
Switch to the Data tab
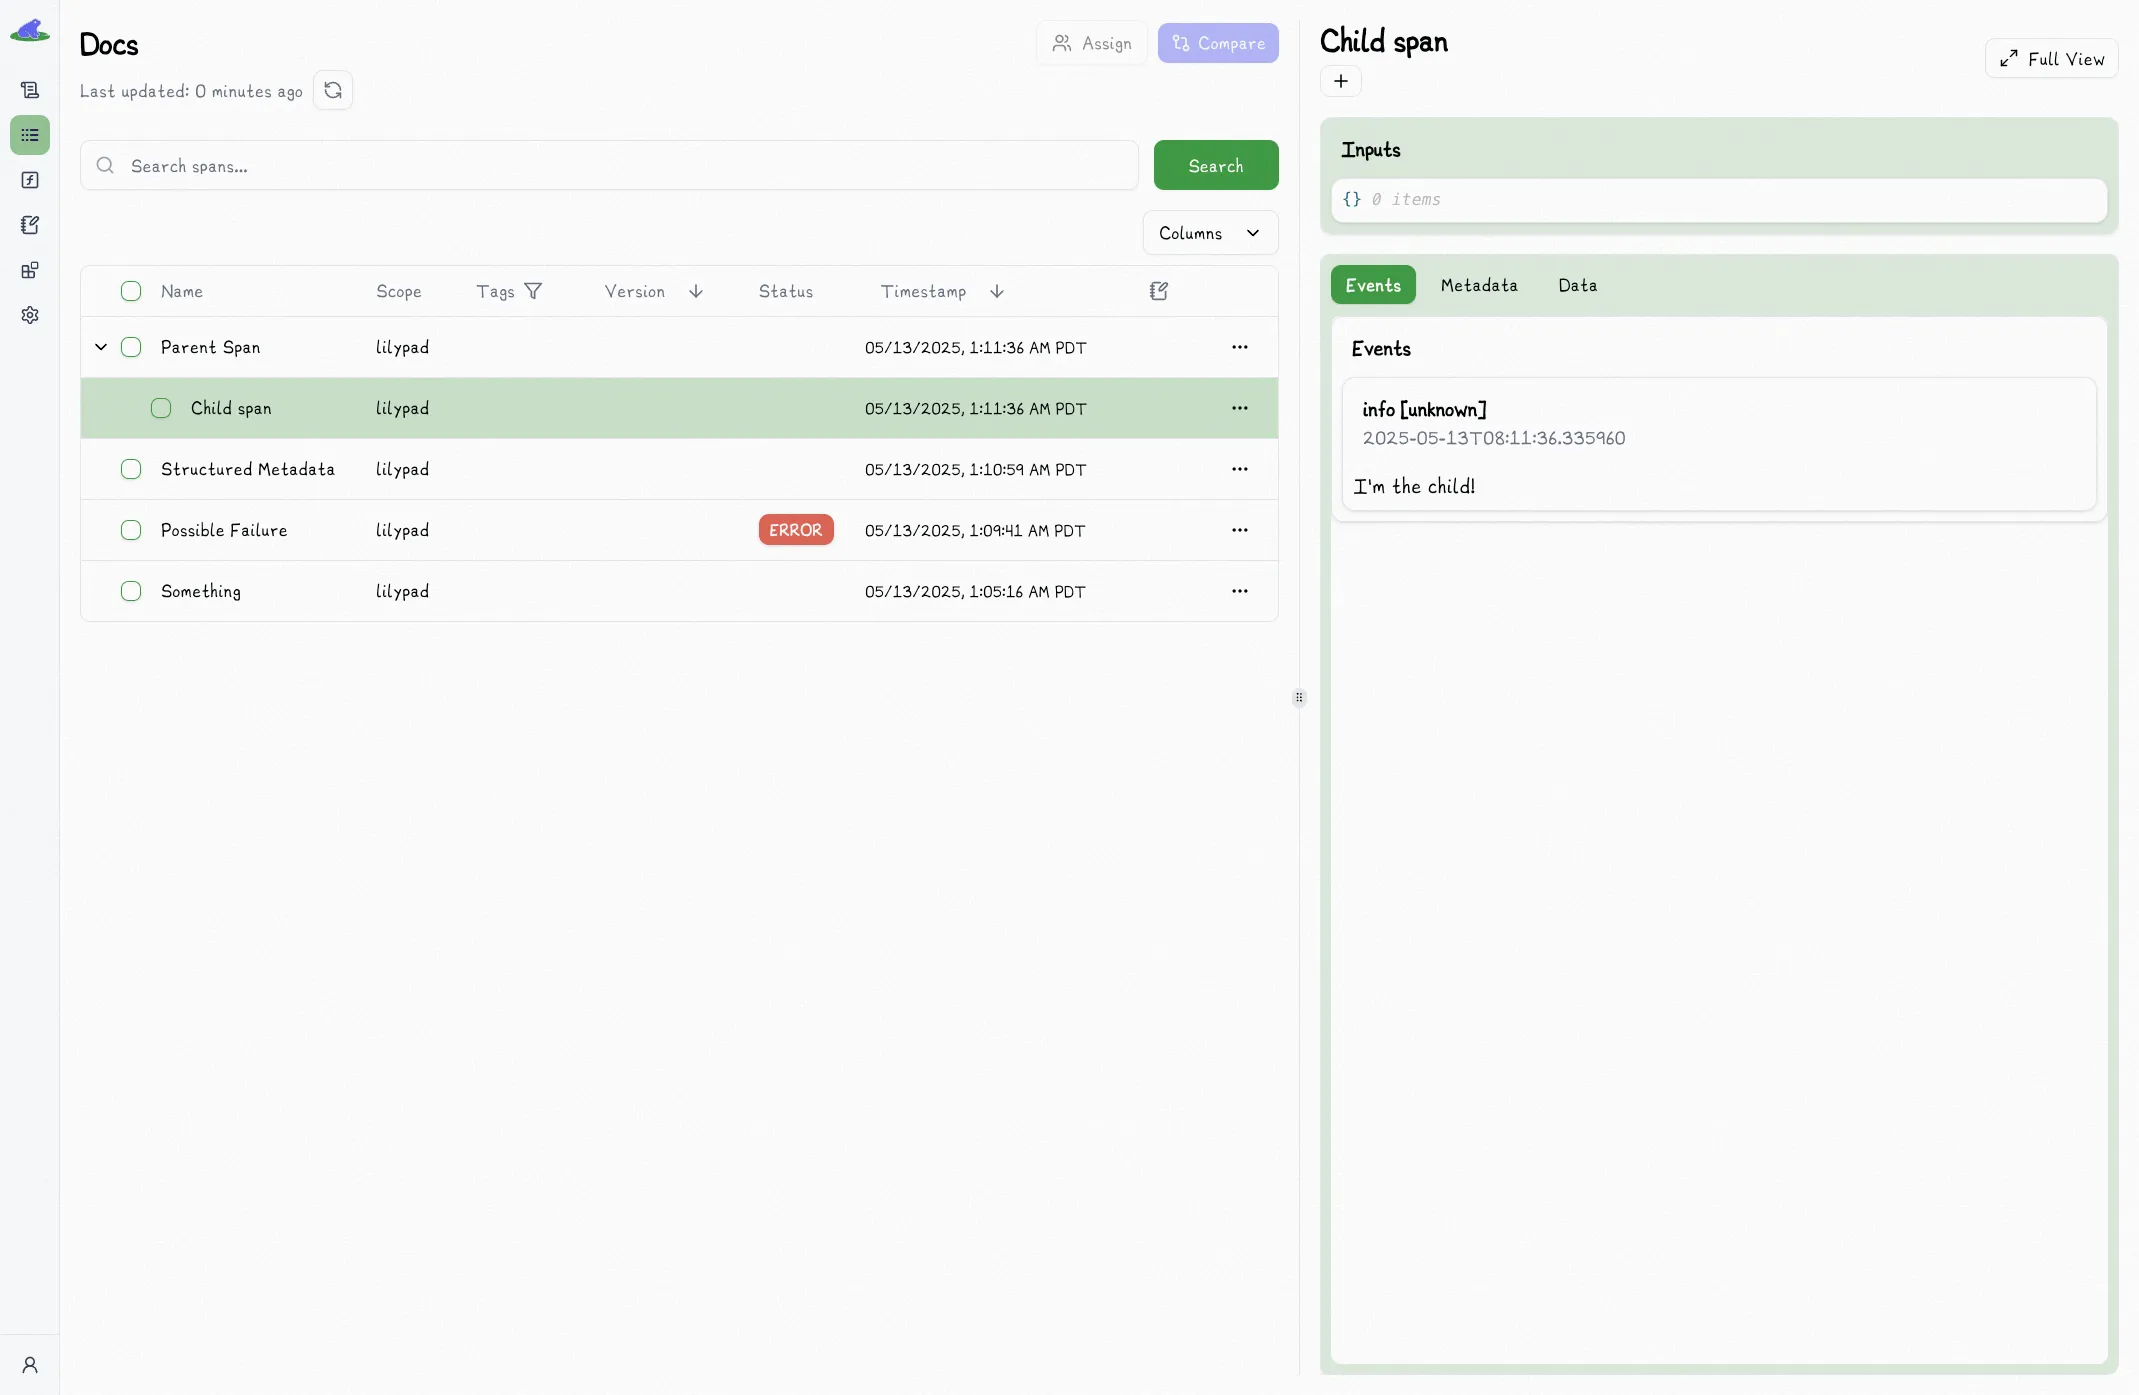pyautogui.click(x=1577, y=285)
